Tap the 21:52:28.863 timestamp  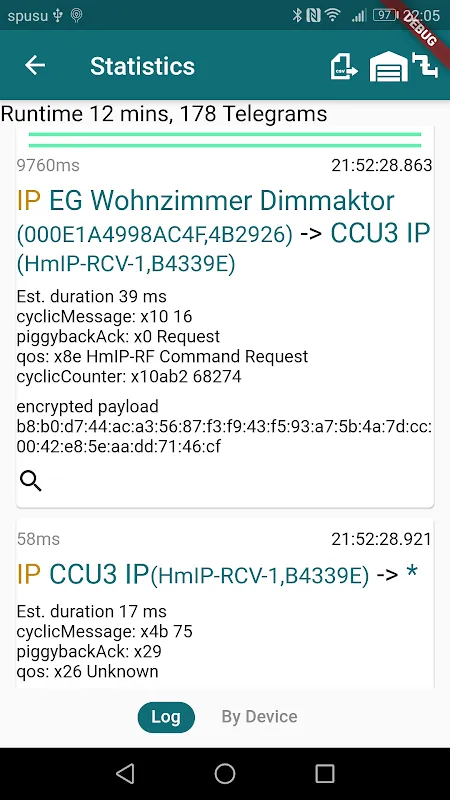click(x=382, y=165)
